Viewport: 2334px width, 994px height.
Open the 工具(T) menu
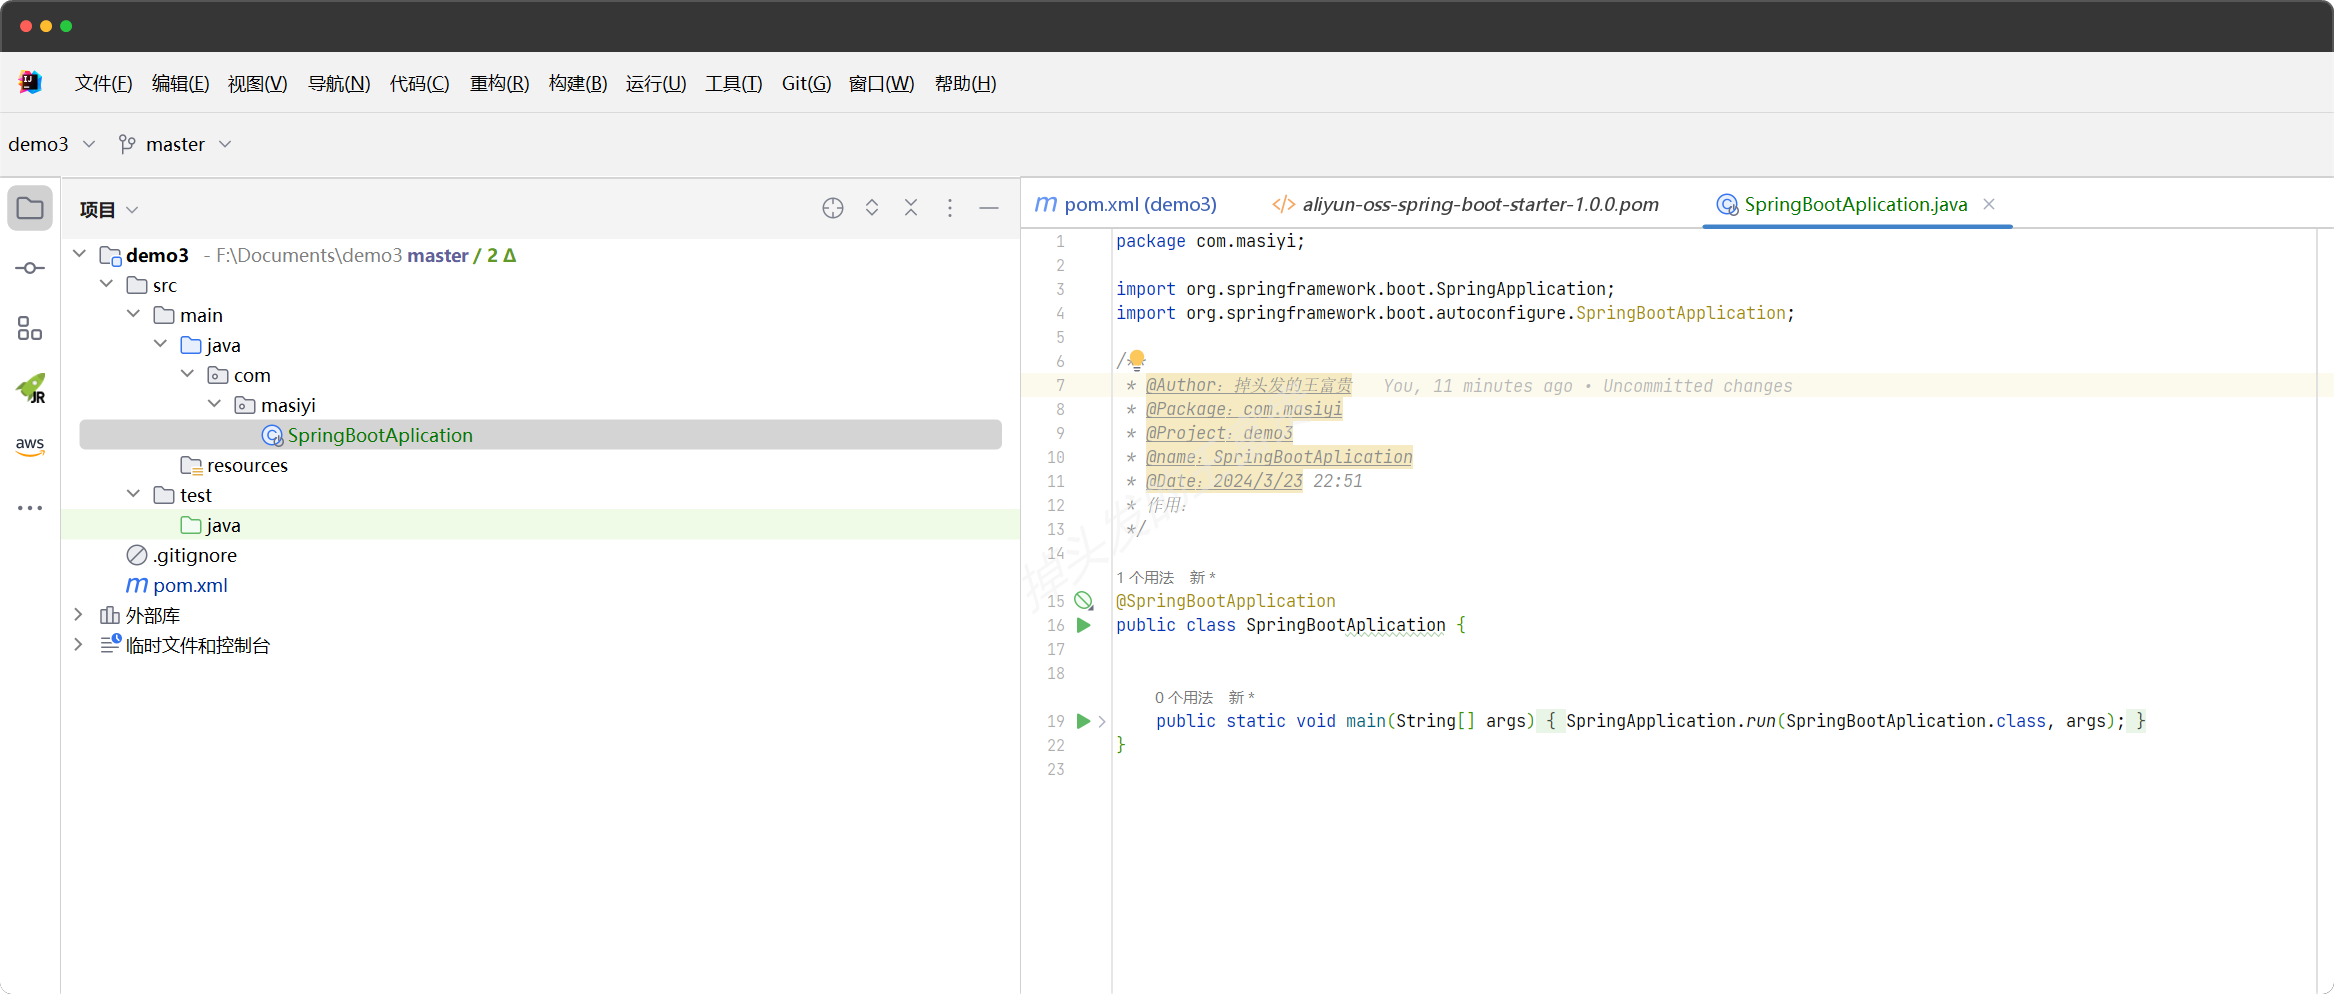[x=734, y=83]
